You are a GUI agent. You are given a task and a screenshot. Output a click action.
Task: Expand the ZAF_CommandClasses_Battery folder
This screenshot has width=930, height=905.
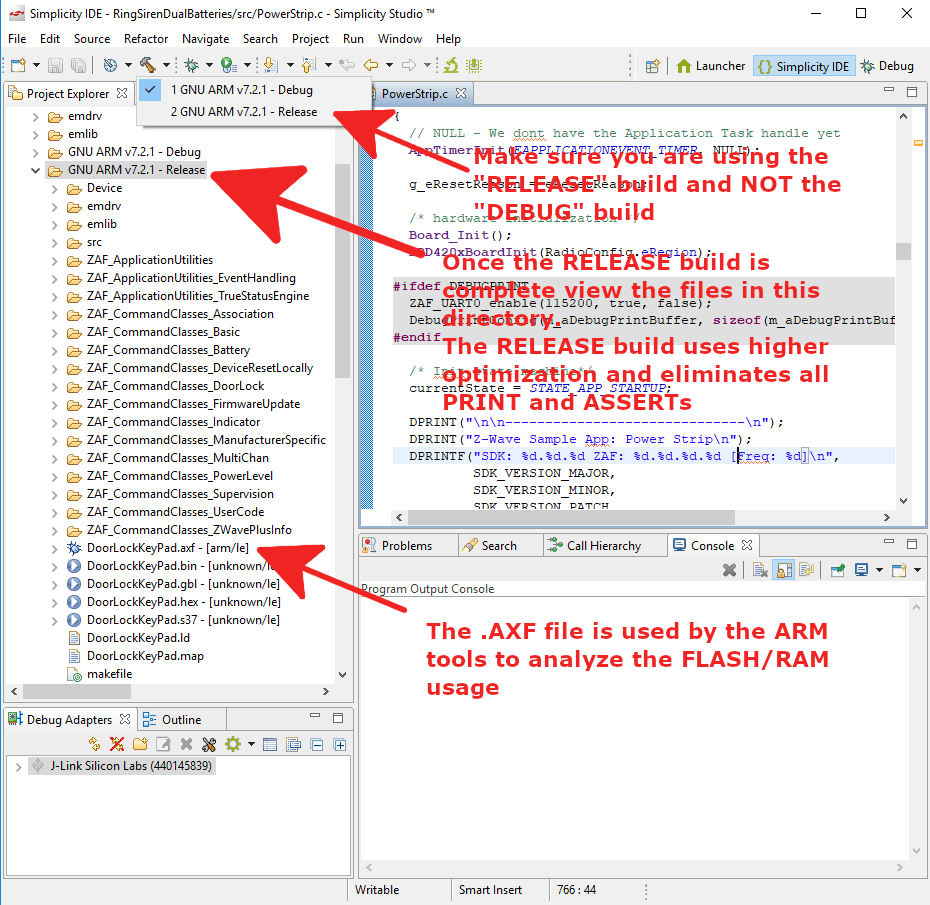click(55, 350)
